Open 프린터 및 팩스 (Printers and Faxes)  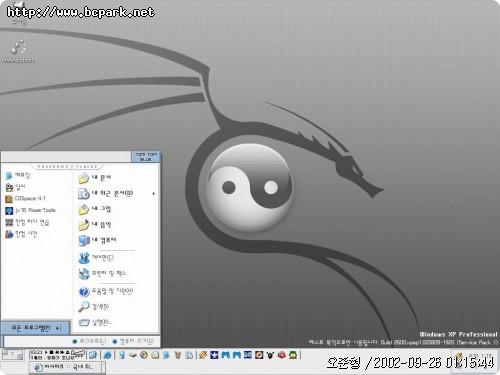pyautogui.click(x=102, y=274)
